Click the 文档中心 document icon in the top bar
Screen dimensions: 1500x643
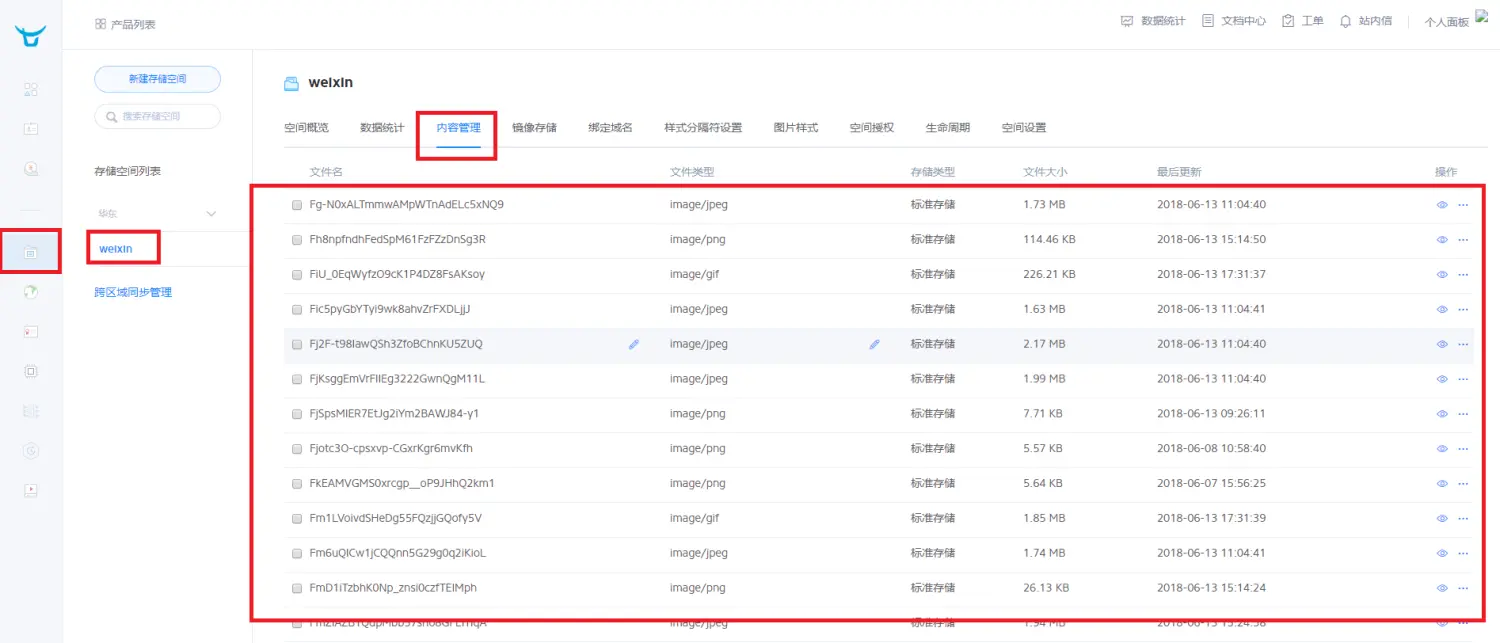click(x=1208, y=20)
